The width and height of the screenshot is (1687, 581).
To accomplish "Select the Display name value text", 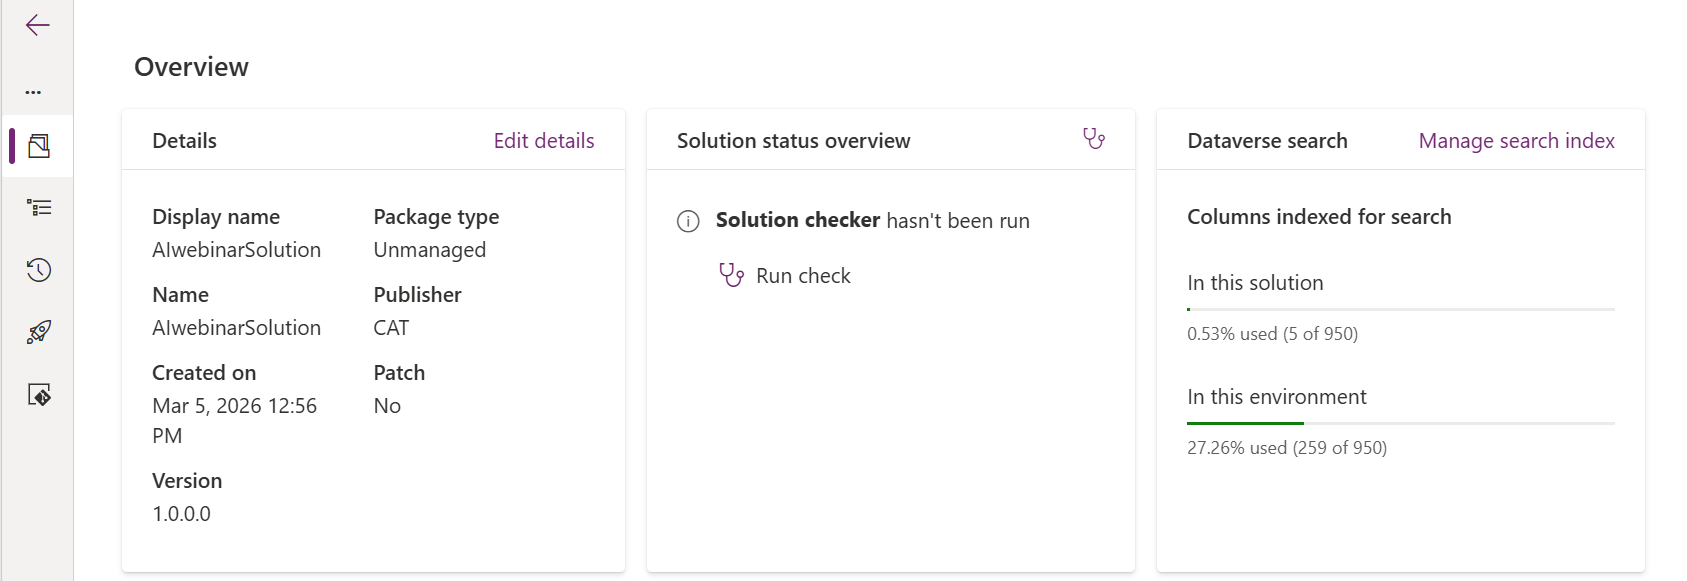I will (236, 250).
